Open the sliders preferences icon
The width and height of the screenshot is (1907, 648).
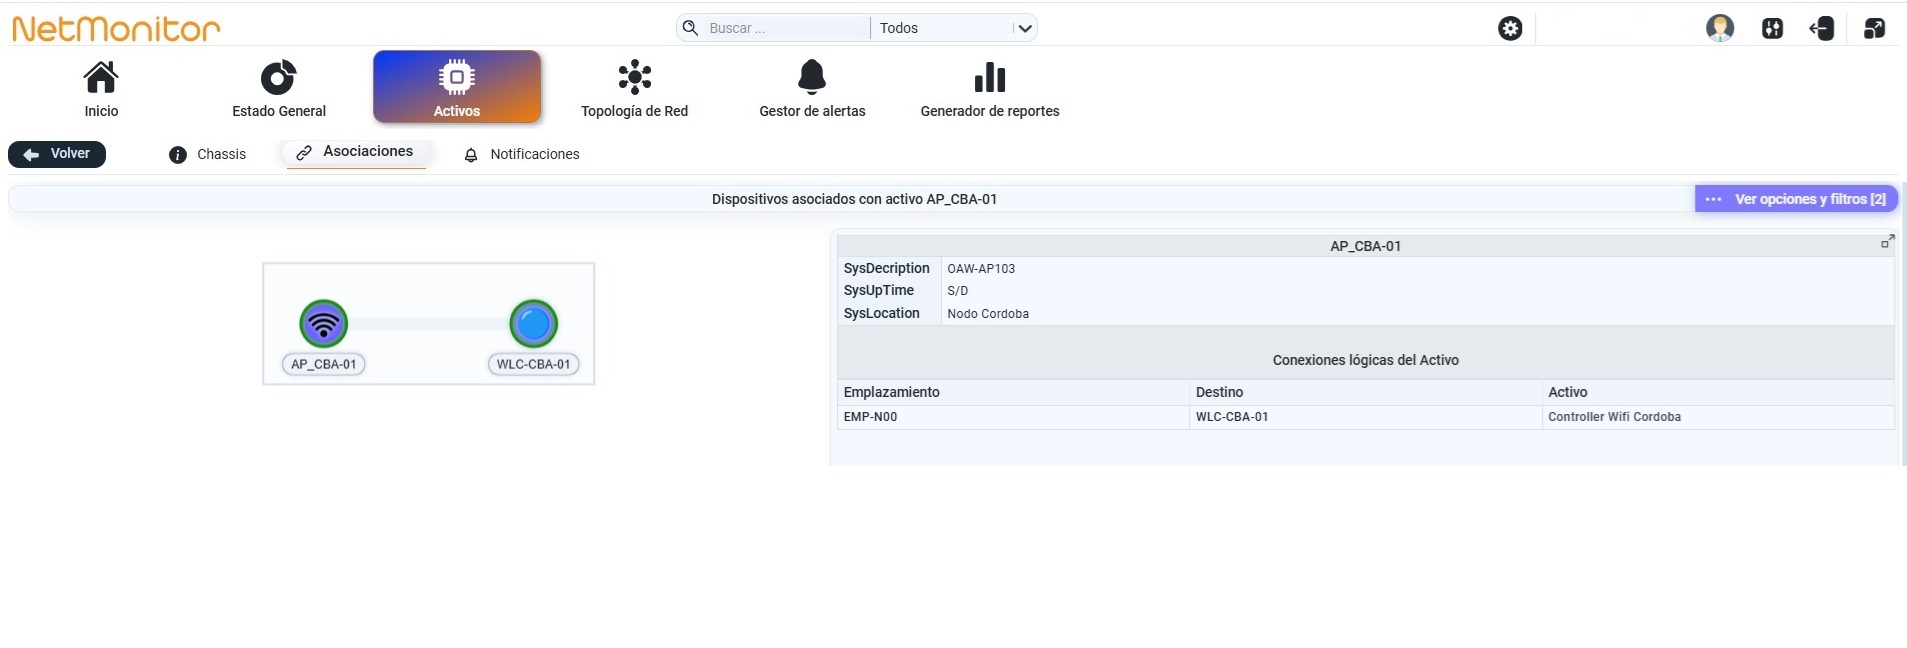click(1772, 28)
